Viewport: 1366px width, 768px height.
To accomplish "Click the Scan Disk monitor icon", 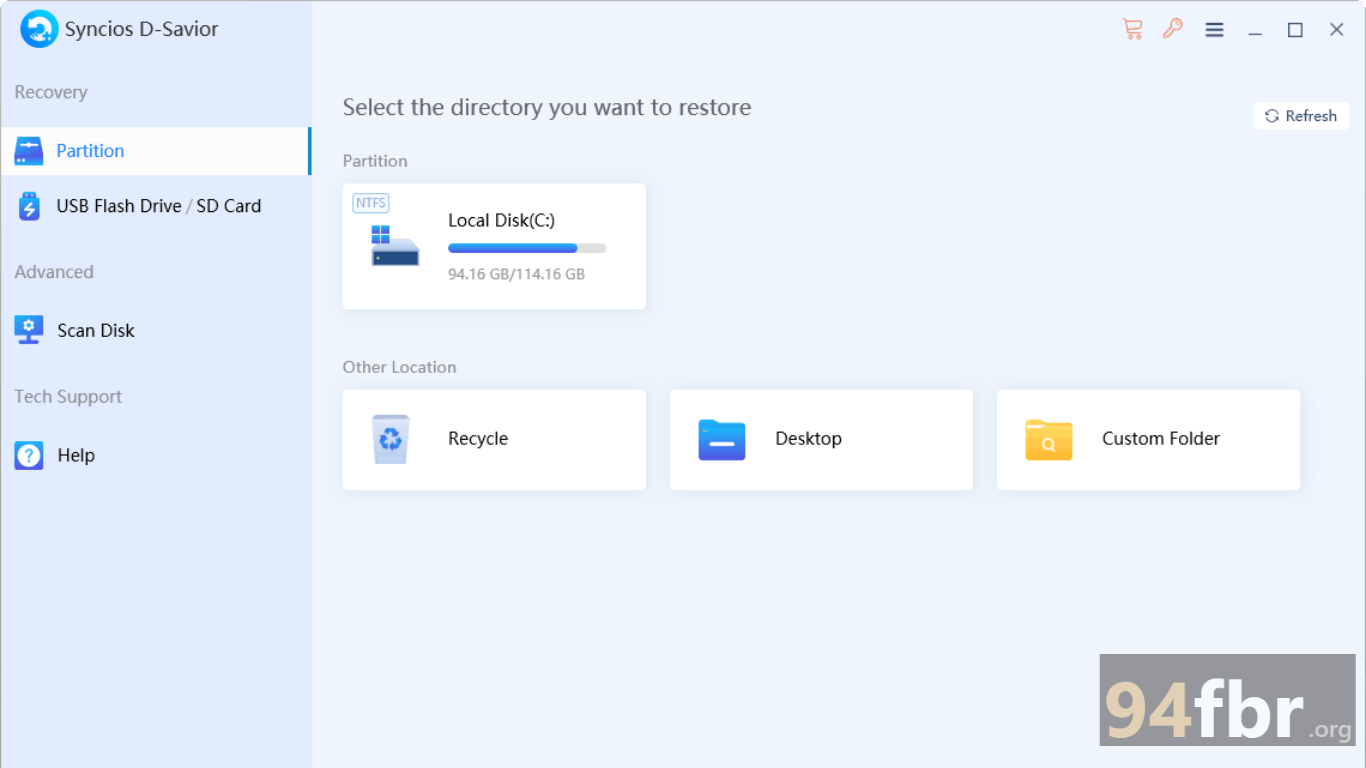I will pos(29,330).
